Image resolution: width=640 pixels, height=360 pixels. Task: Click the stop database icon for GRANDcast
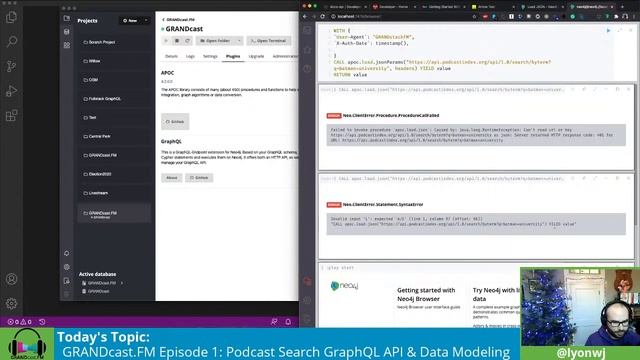(x=177, y=41)
